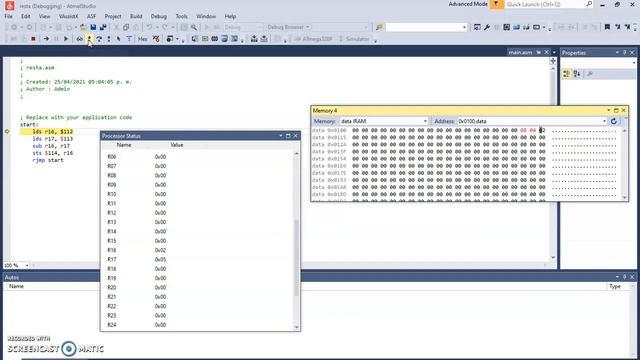Save the current file

93,27
